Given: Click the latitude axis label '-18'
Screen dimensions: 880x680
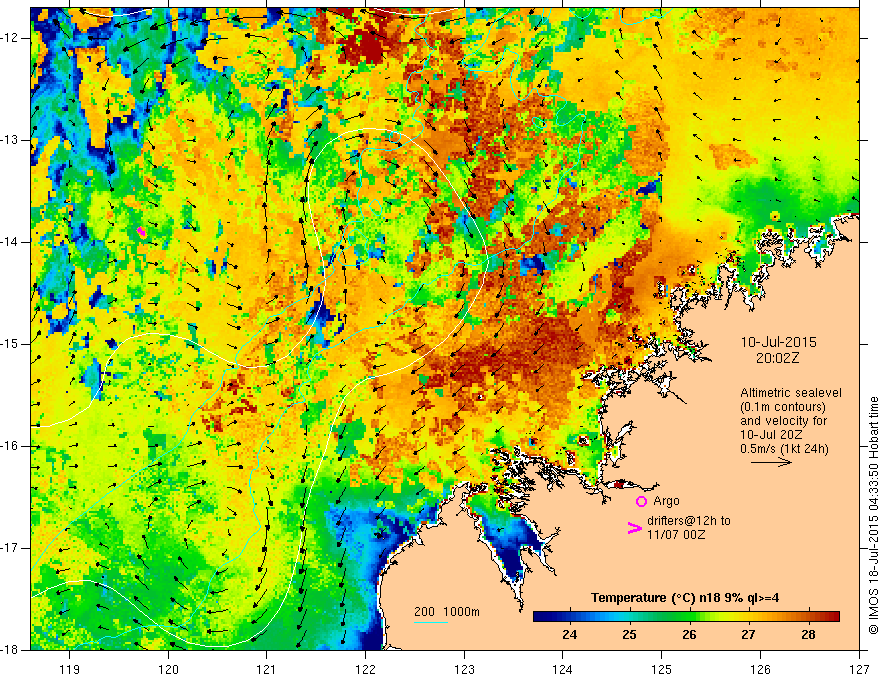Looking at the screenshot, I should [x=11, y=650].
